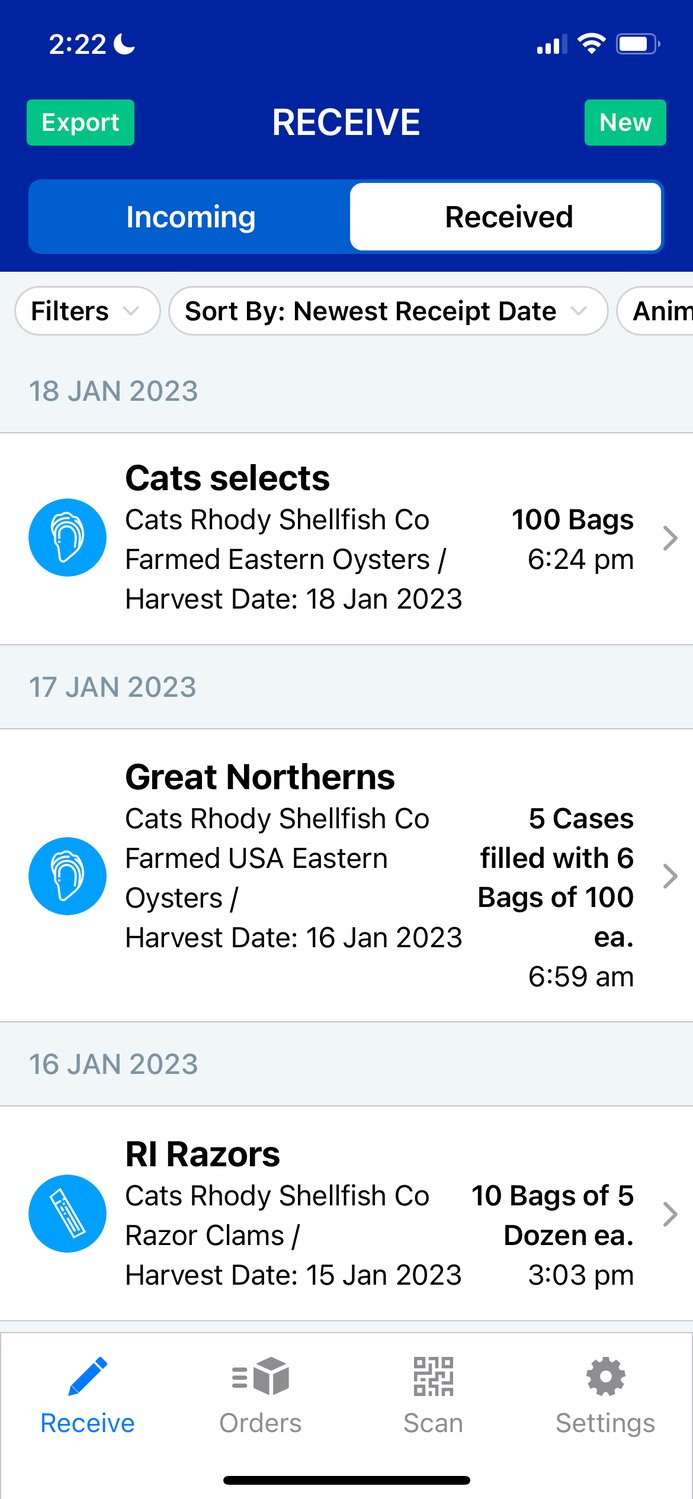Tap the green New button
This screenshot has height=1499, width=693.
(x=625, y=123)
